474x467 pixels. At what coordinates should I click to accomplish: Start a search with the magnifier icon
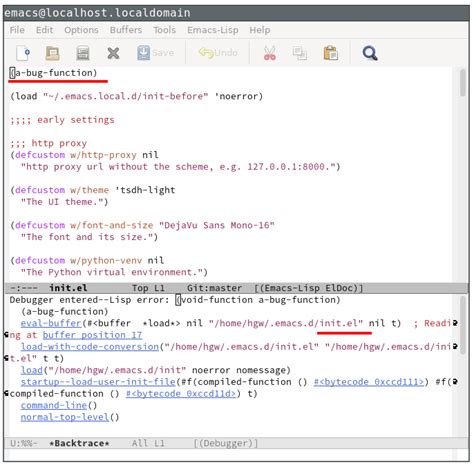[x=370, y=53]
